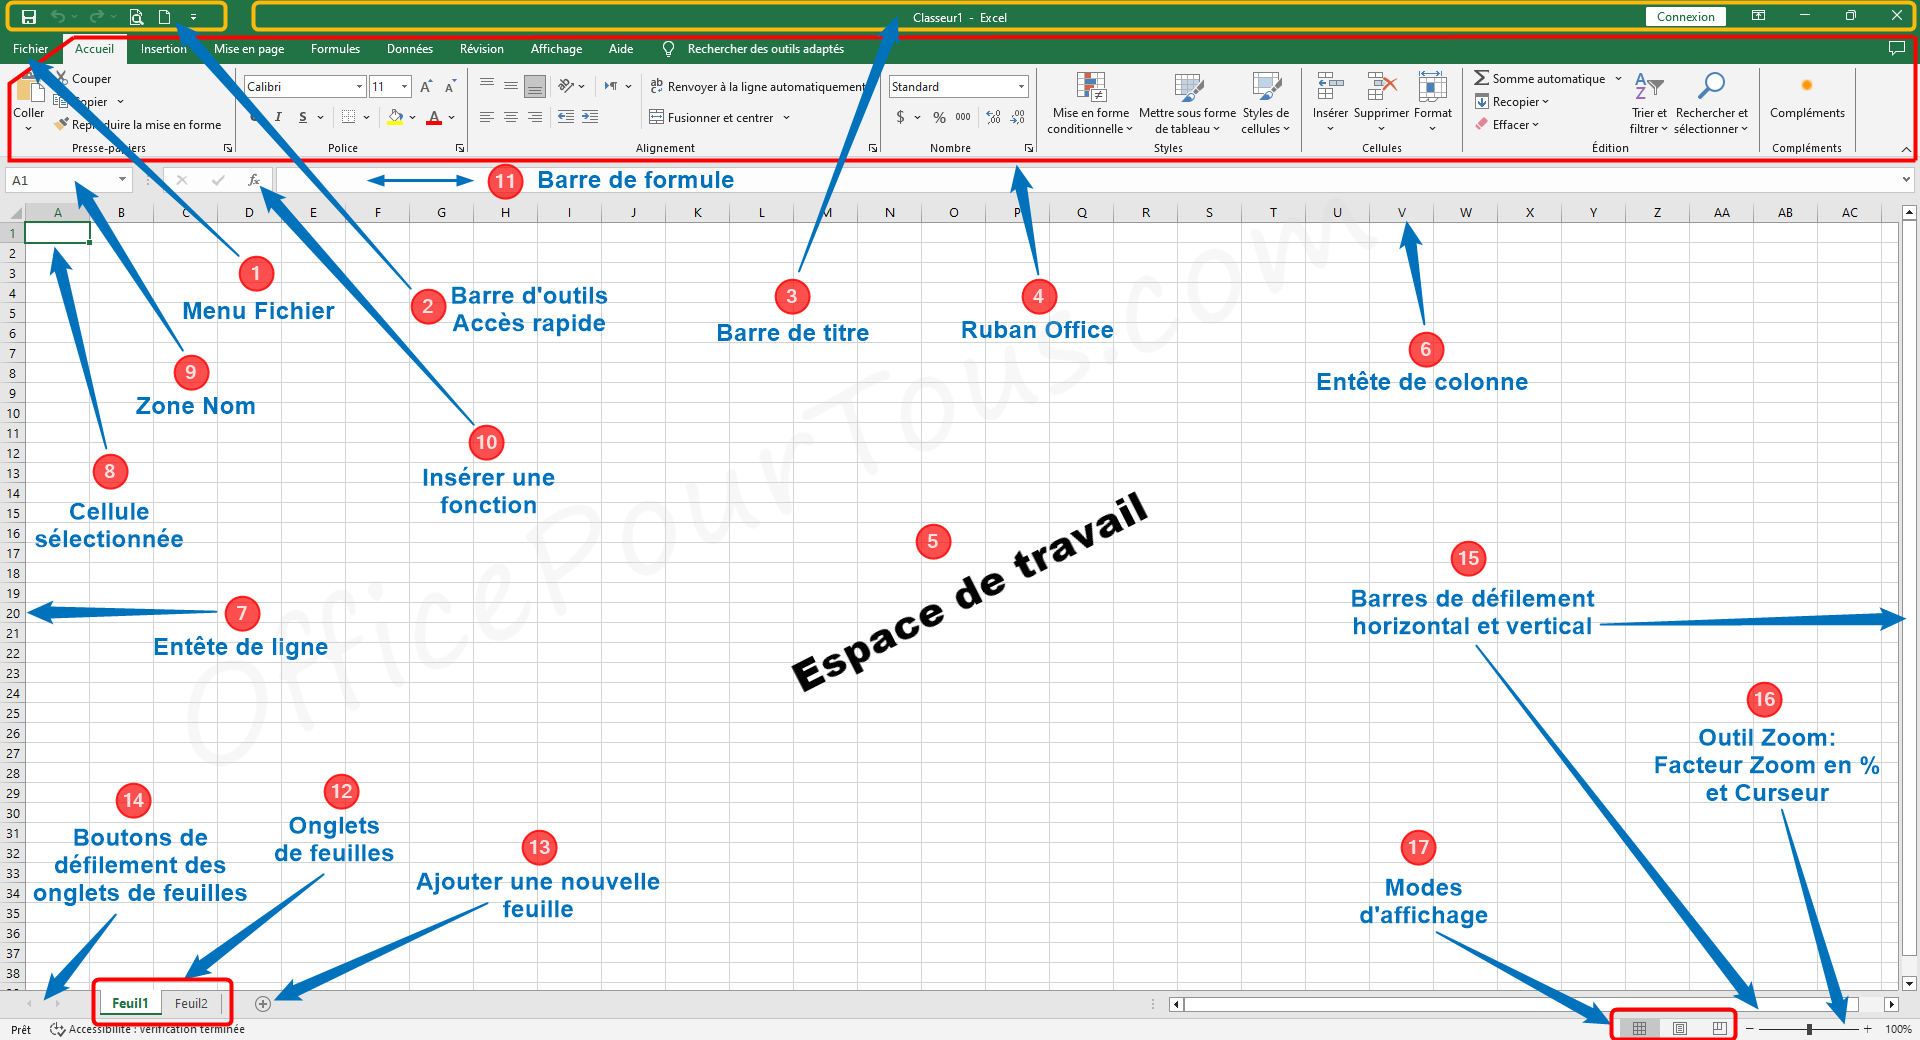The image size is (1920, 1040).
Task: Click the add decimal icon
Action: [993, 117]
